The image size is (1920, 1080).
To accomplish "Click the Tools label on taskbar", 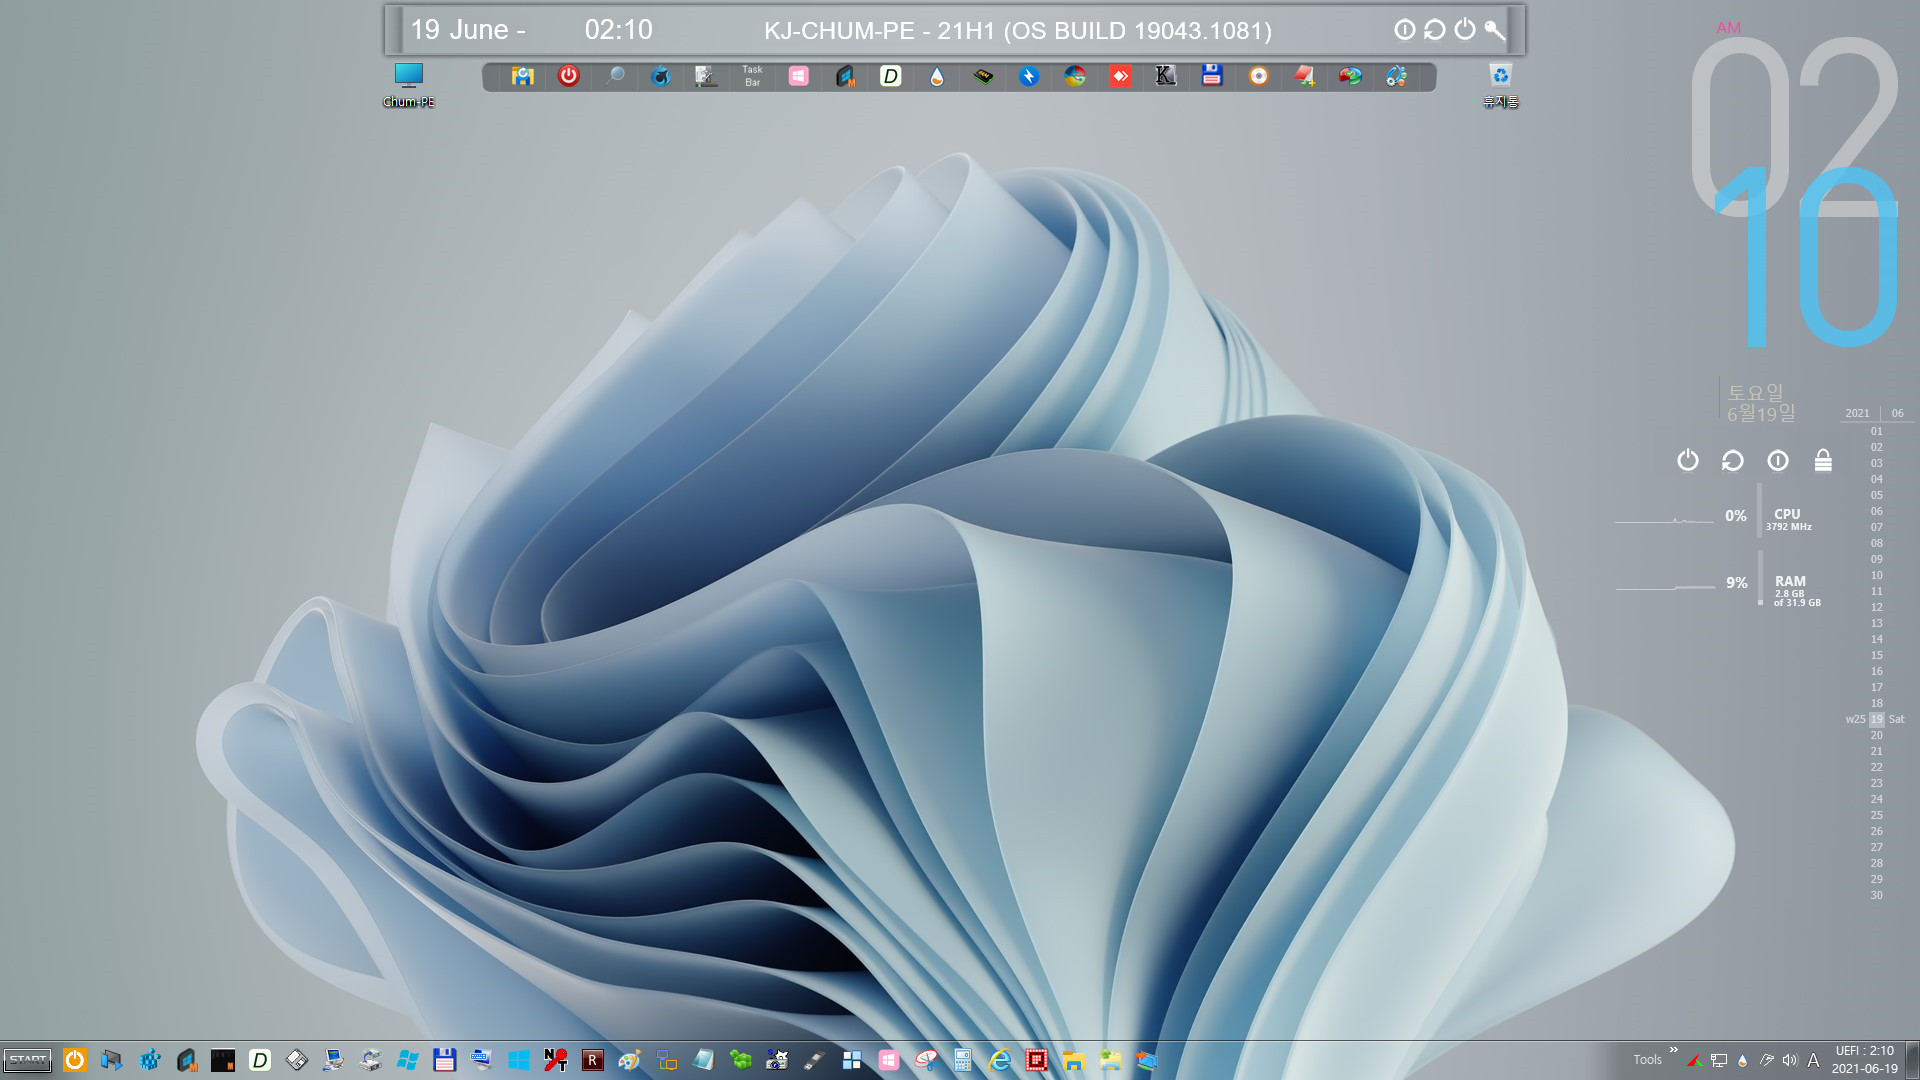I will click(x=1647, y=1060).
